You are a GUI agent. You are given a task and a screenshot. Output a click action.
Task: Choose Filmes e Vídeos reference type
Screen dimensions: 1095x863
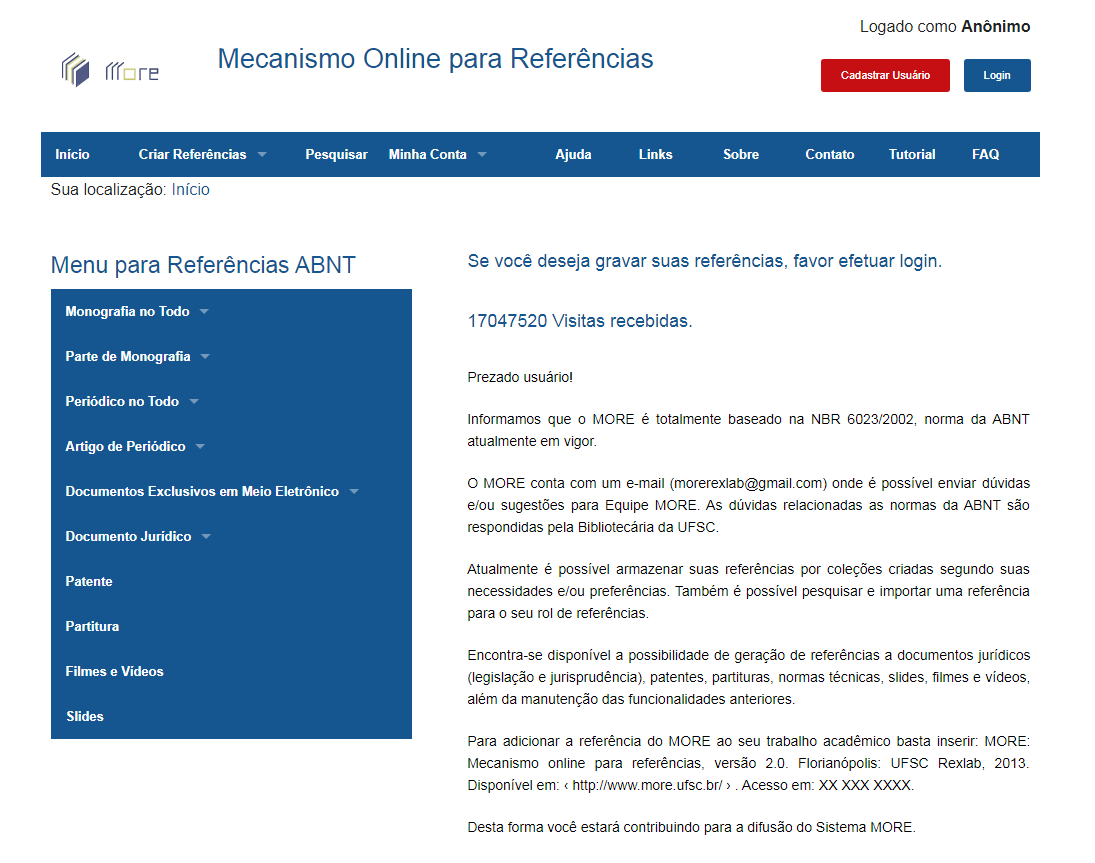click(x=114, y=672)
